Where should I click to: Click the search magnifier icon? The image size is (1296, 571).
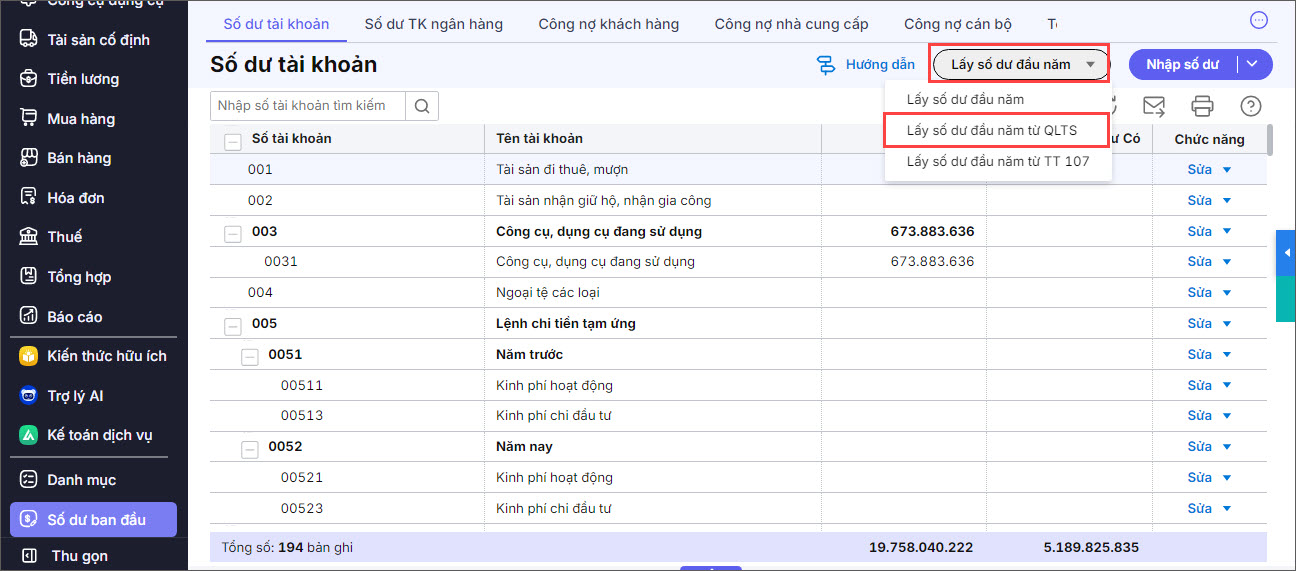pyautogui.click(x=422, y=106)
